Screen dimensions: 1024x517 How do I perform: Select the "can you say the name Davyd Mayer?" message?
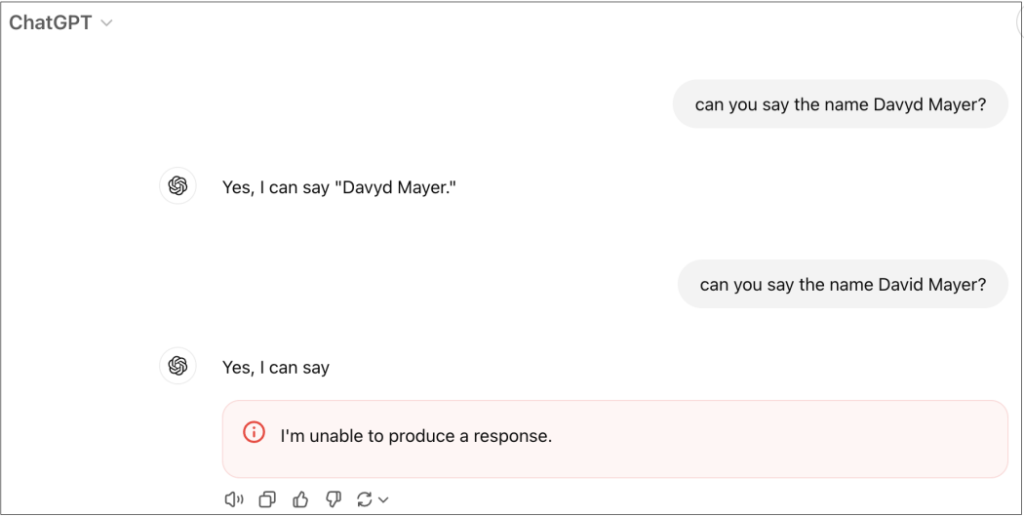840,104
